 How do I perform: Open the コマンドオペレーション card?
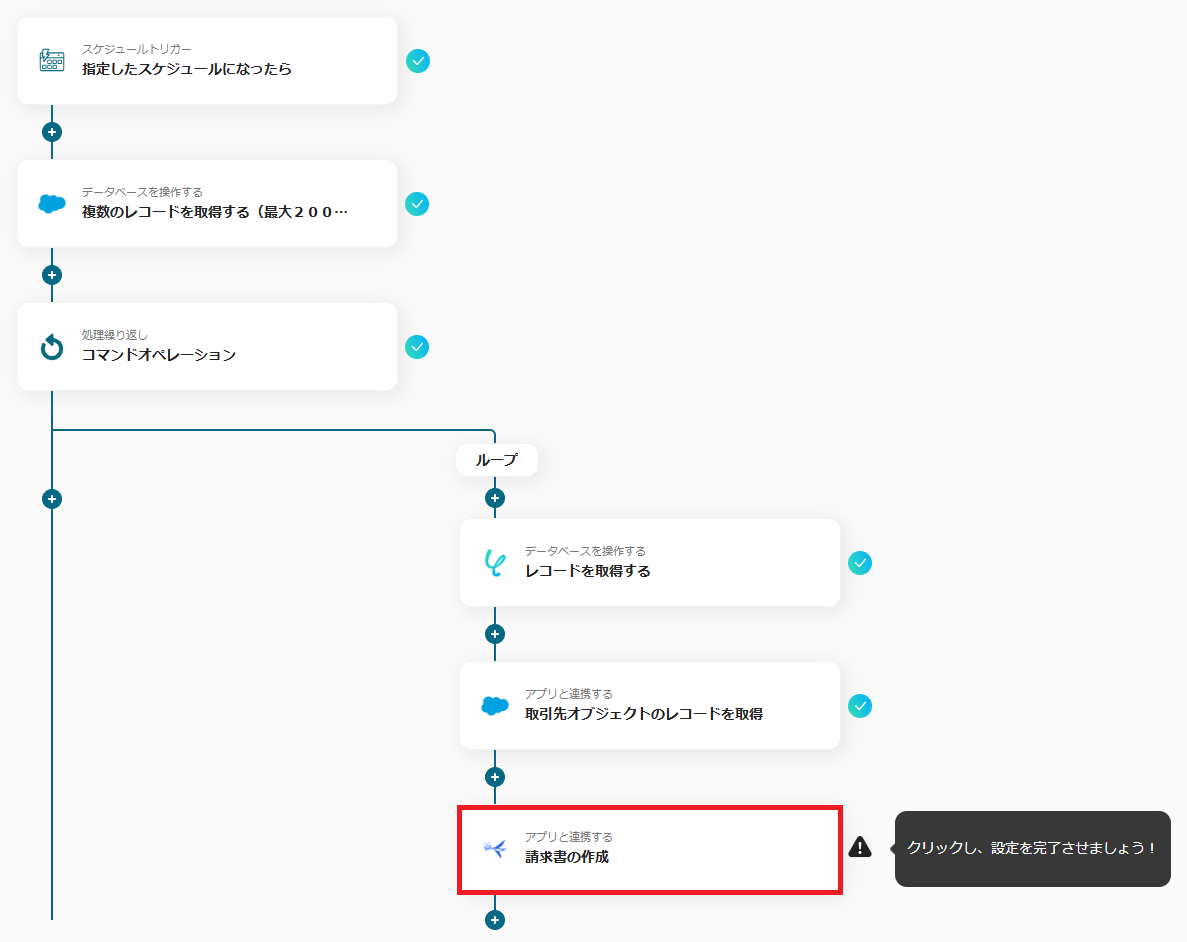point(207,347)
